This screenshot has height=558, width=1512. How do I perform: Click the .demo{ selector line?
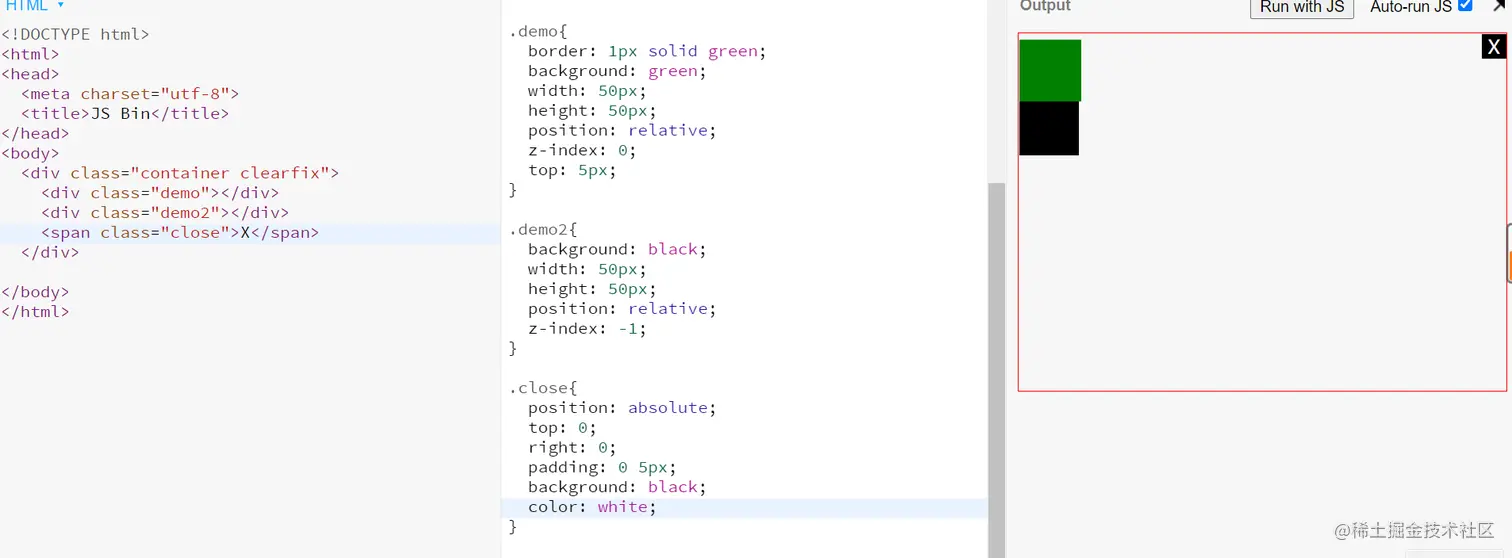pos(539,31)
